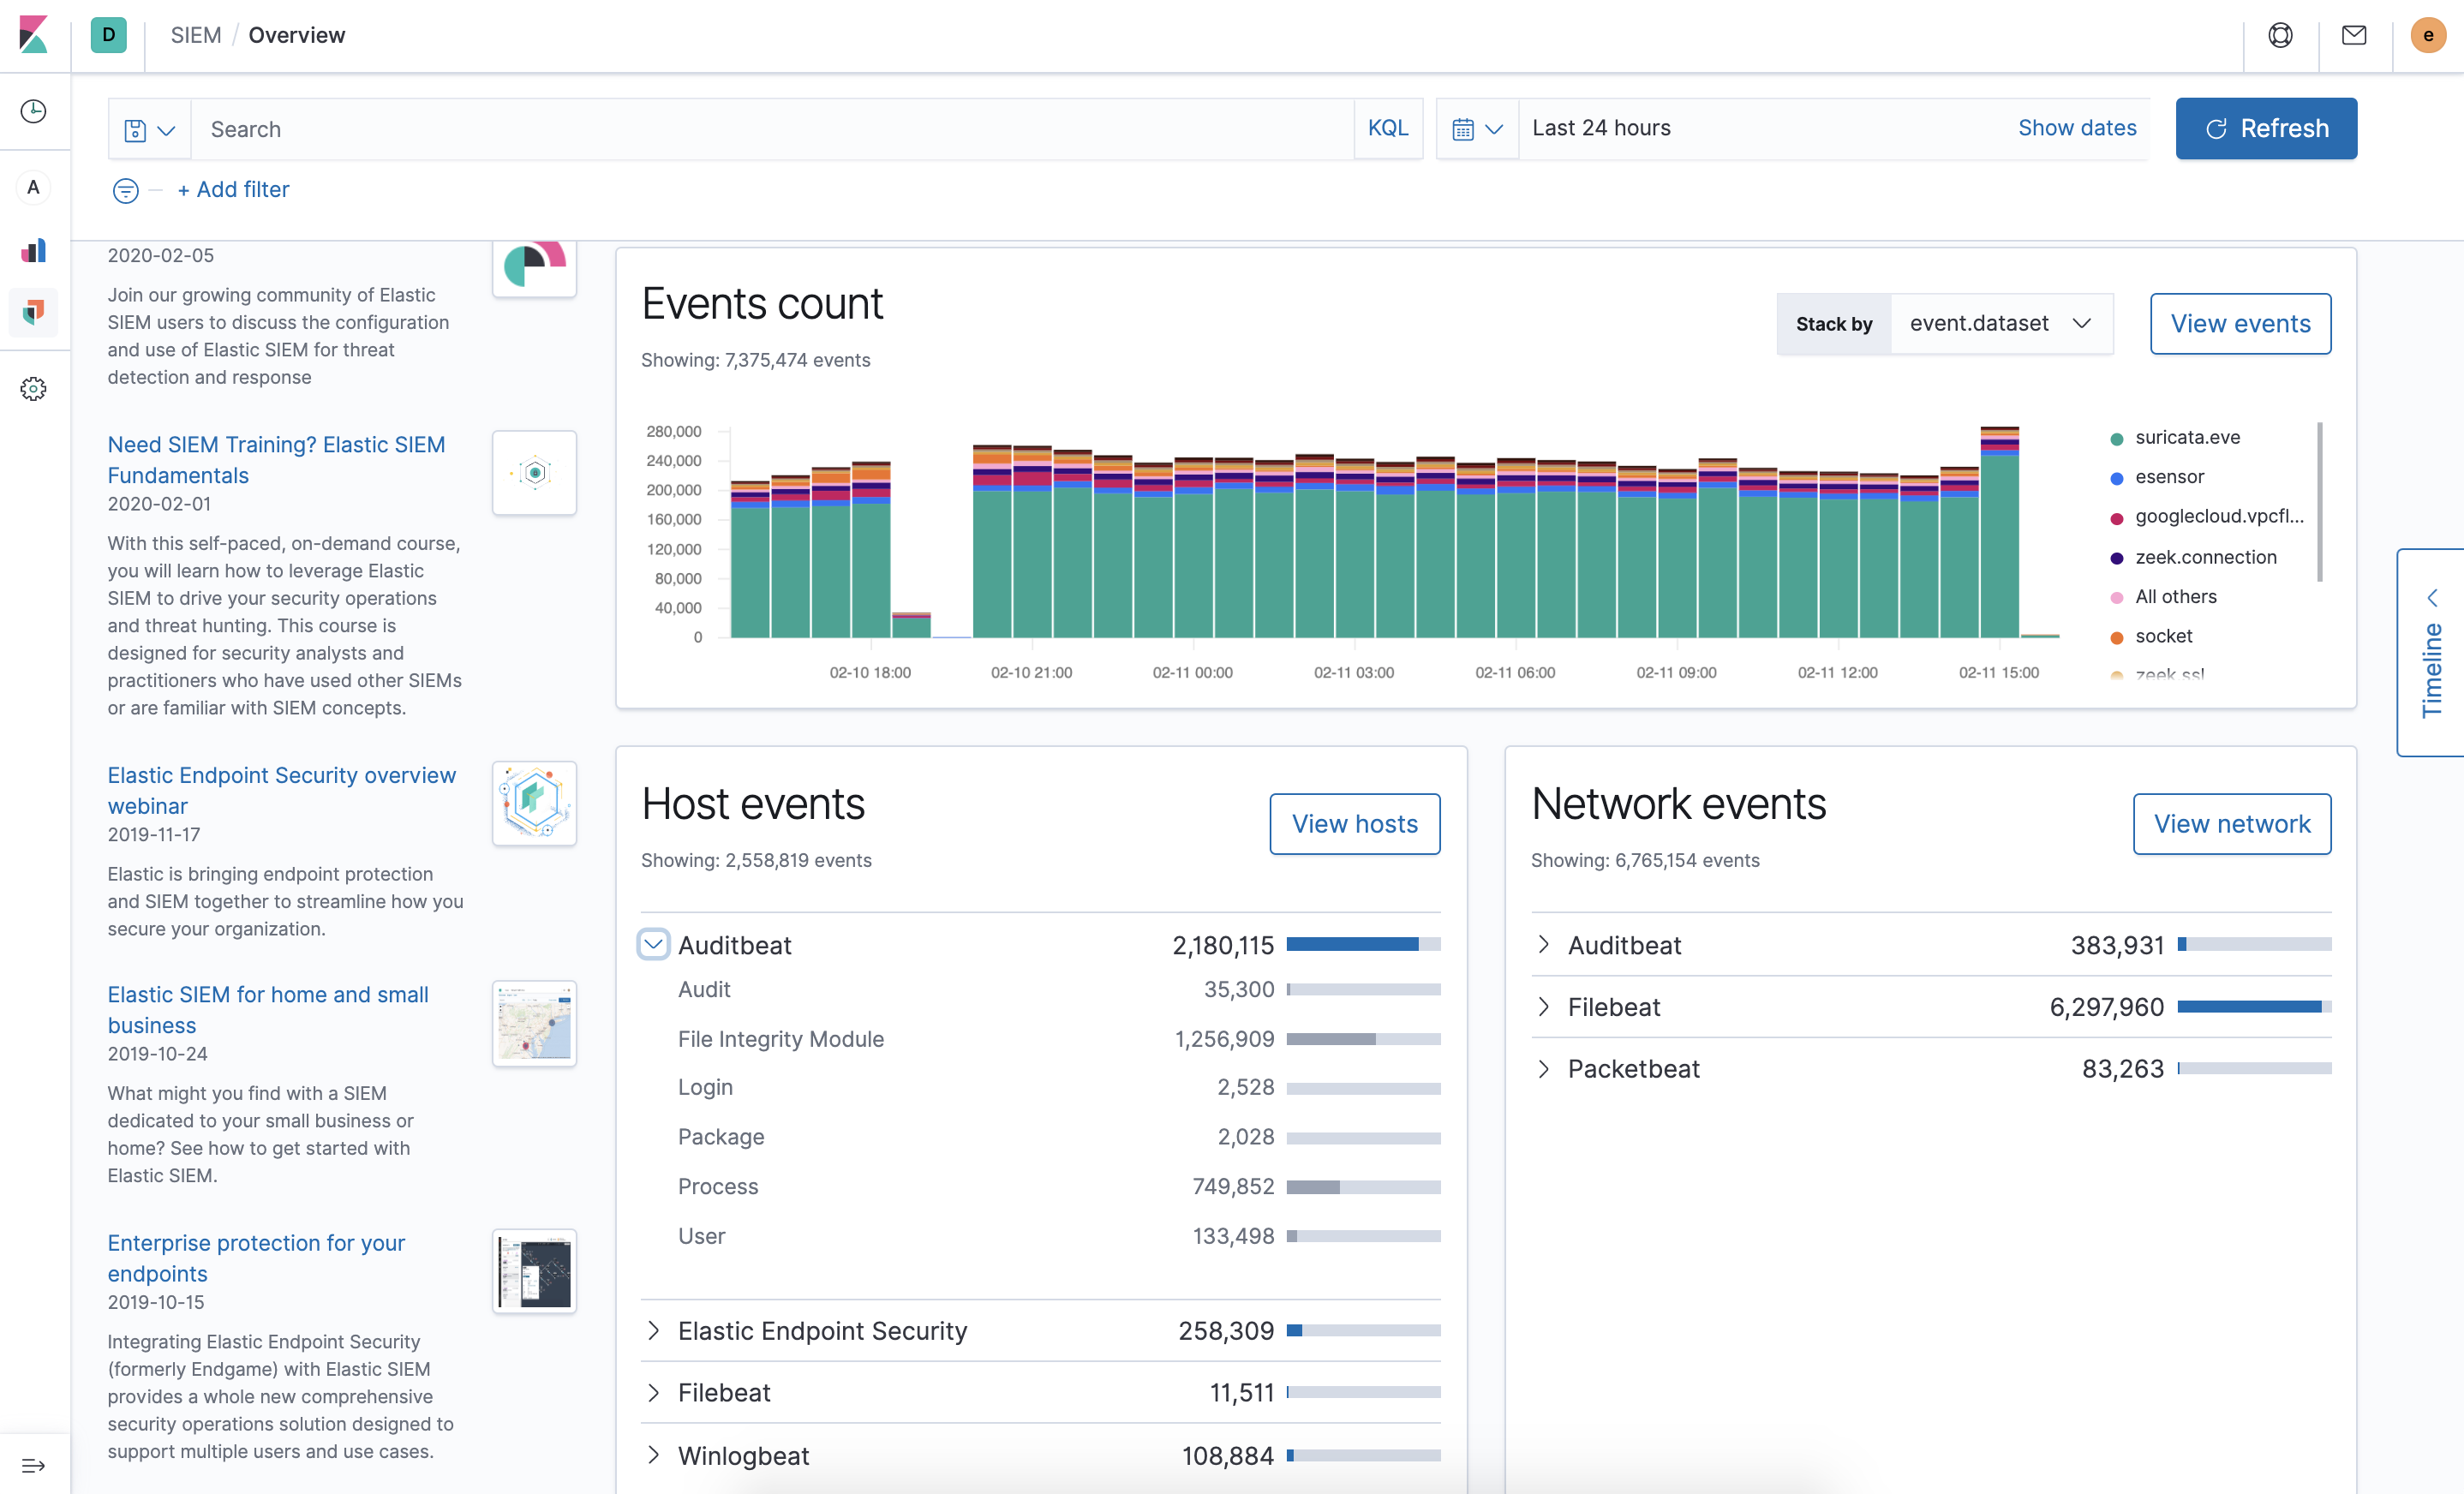The width and height of the screenshot is (2464, 1494).
Task: Open the help lifebuoy icon
Action: 2280,35
